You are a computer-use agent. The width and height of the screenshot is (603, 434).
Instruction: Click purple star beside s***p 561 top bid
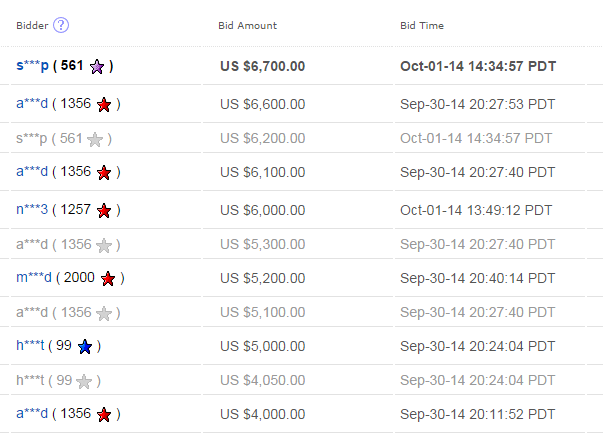coord(97,67)
